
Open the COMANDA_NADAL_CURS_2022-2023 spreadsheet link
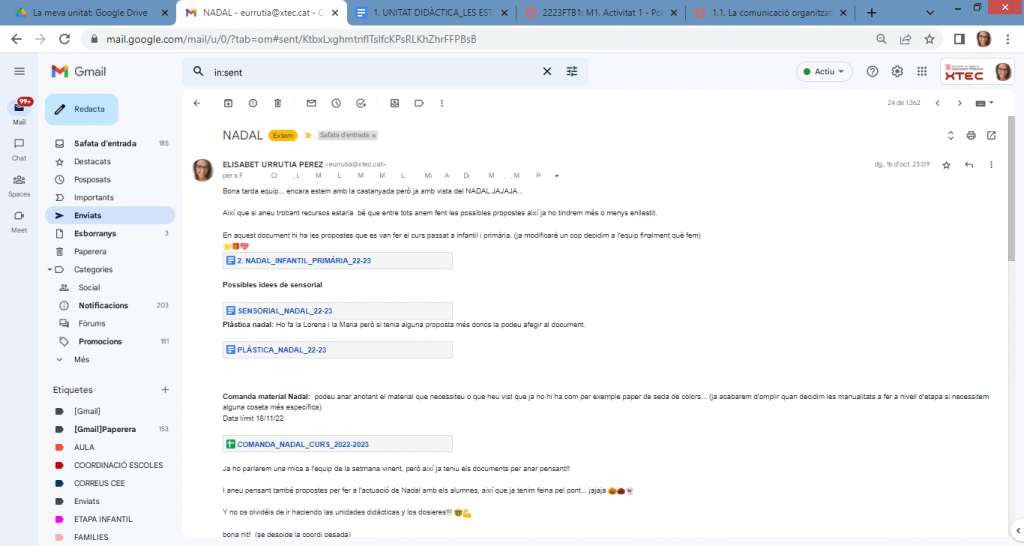(x=303, y=444)
